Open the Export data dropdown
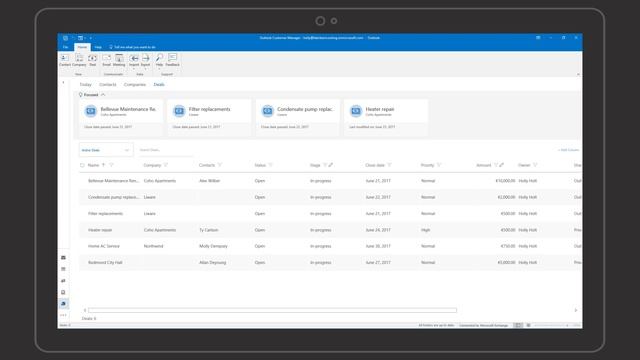640x360 pixels. point(145,60)
